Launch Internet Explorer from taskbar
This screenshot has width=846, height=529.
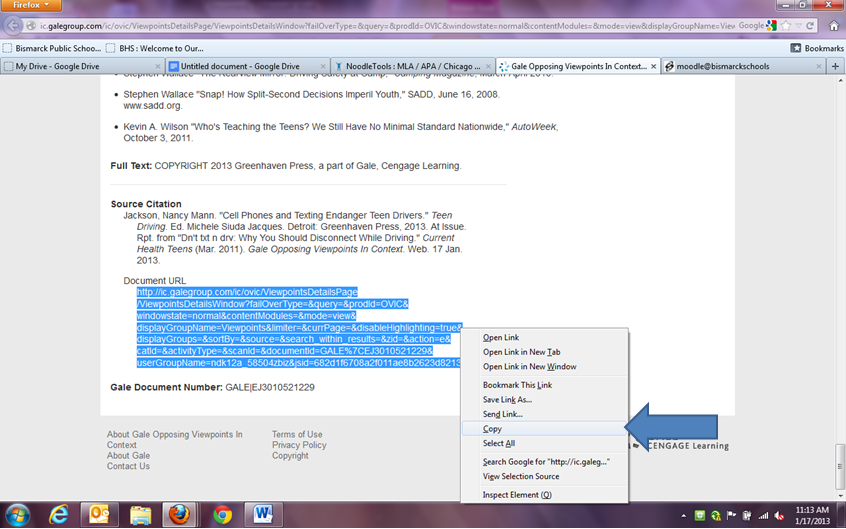58,515
